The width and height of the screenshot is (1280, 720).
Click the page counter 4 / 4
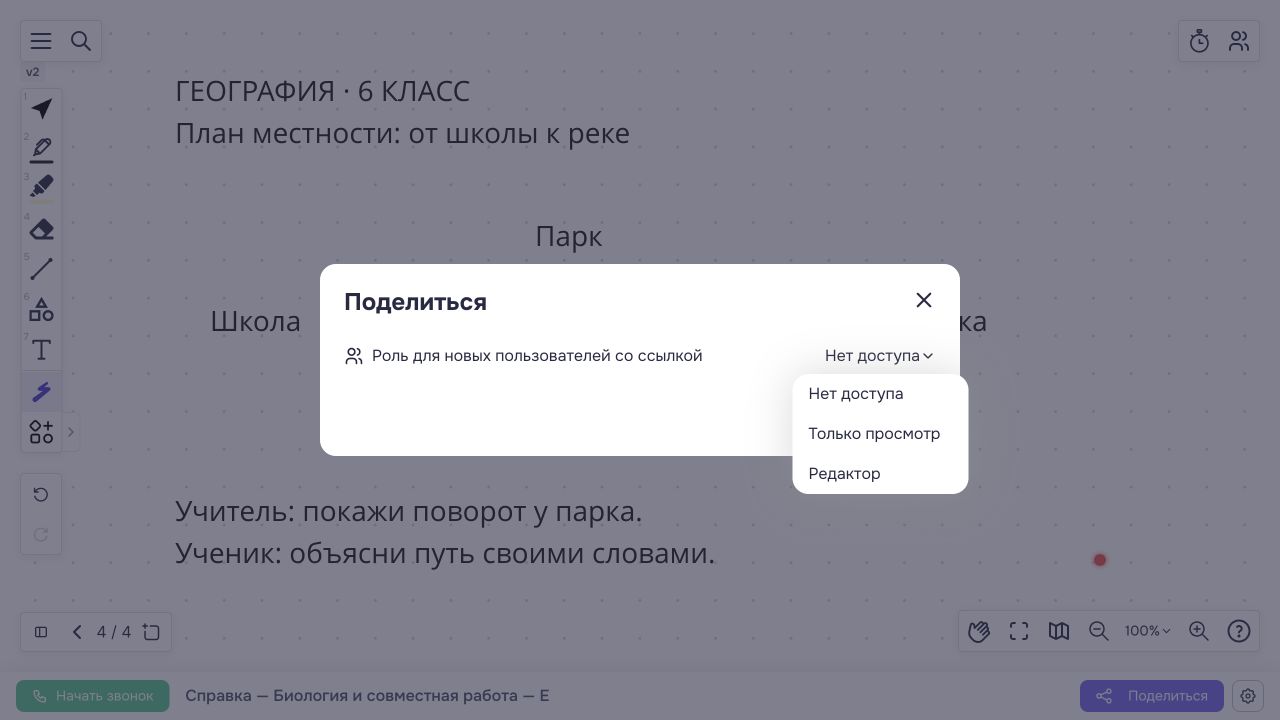[x=114, y=632]
